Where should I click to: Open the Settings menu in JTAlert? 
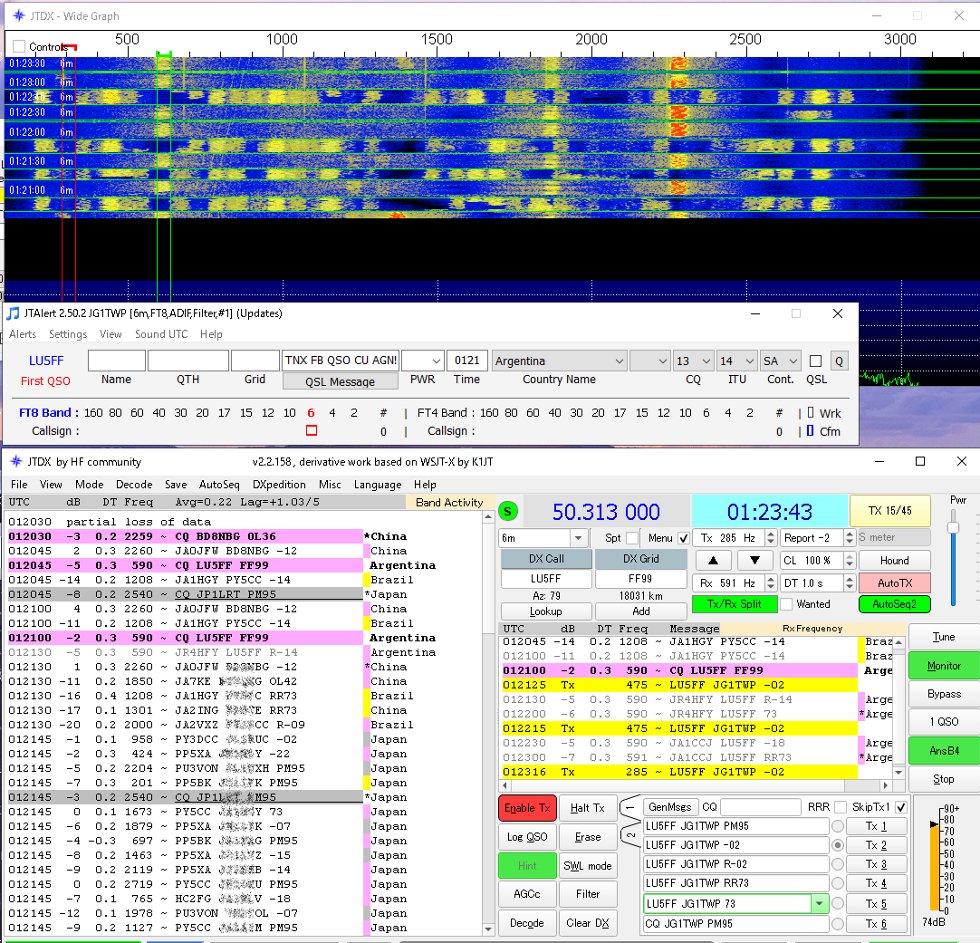coord(68,334)
